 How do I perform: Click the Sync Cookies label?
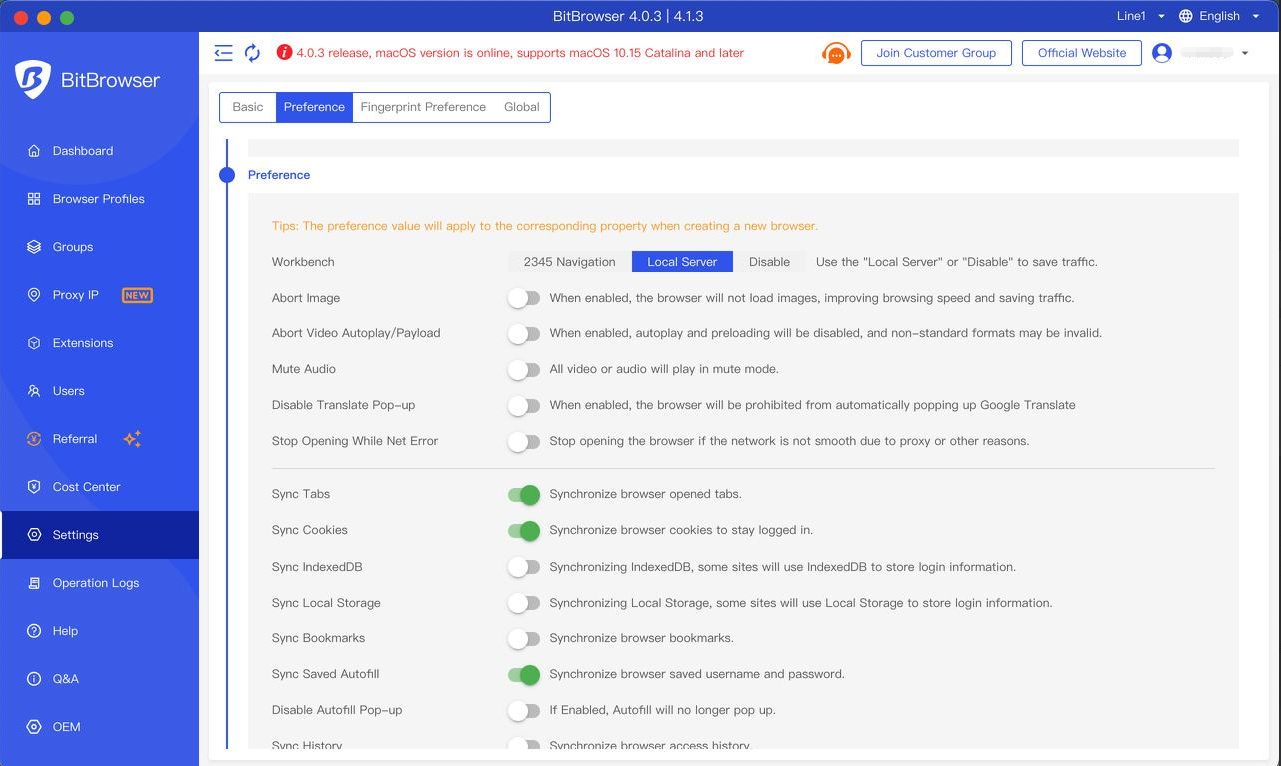(310, 530)
